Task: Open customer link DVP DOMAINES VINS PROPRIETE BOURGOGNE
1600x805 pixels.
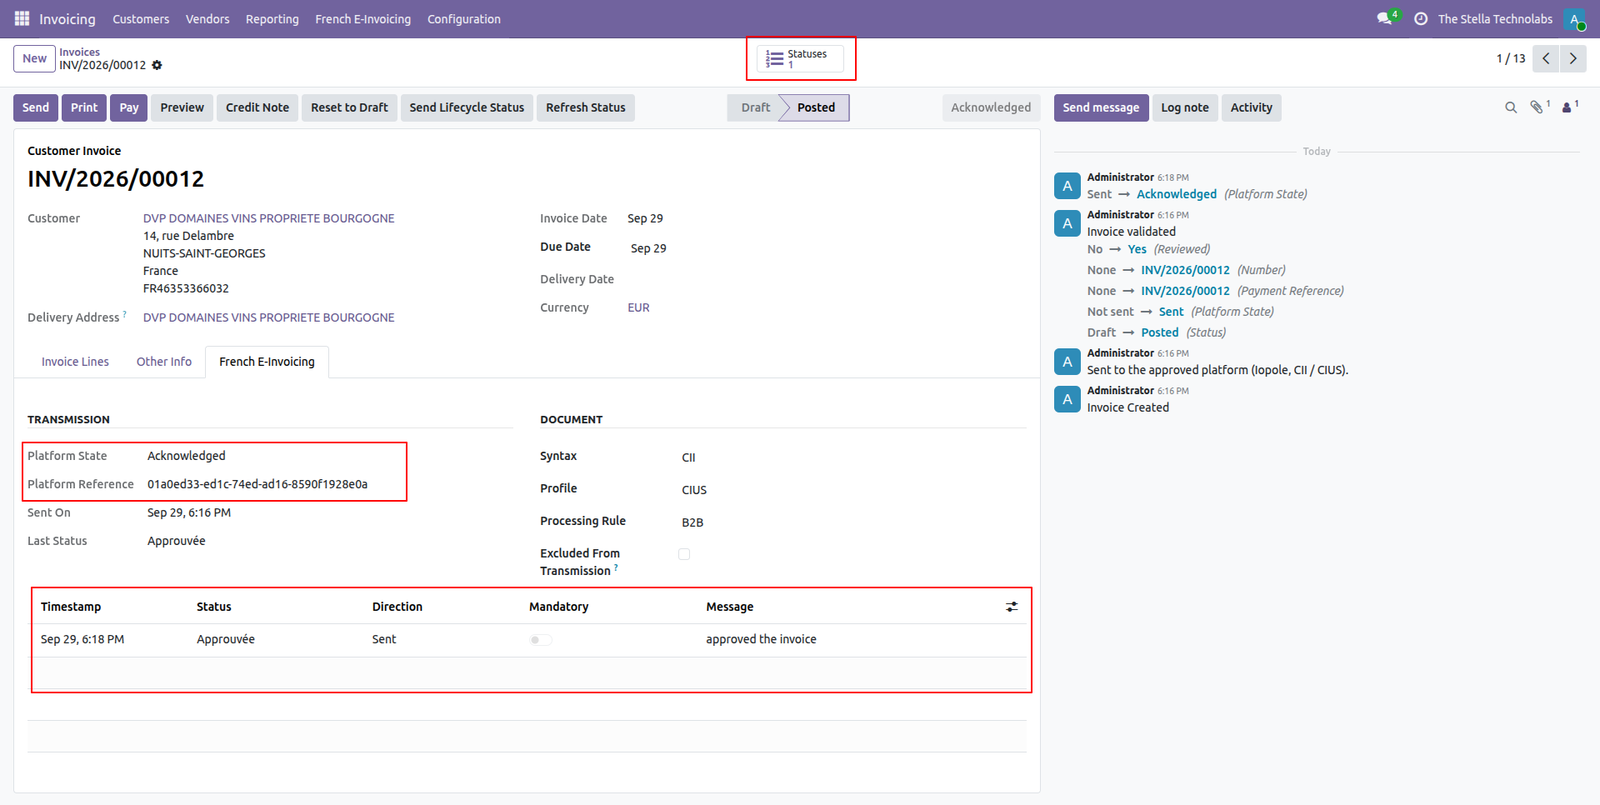Action: [x=269, y=219]
